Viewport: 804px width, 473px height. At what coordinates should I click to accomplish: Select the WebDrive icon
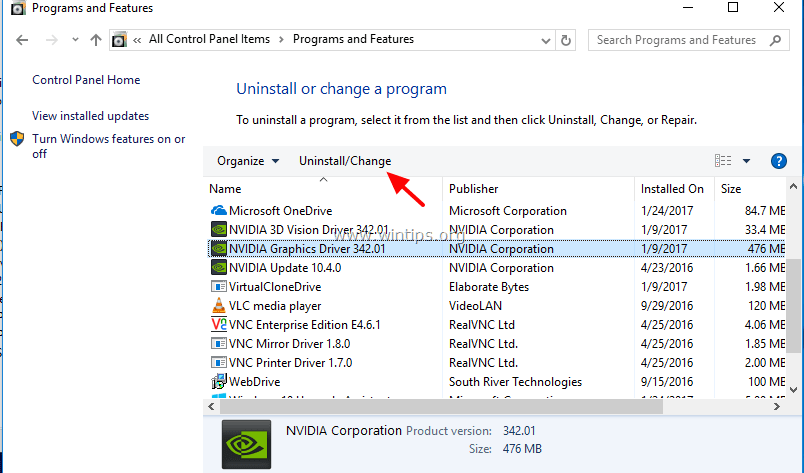point(219,381)
